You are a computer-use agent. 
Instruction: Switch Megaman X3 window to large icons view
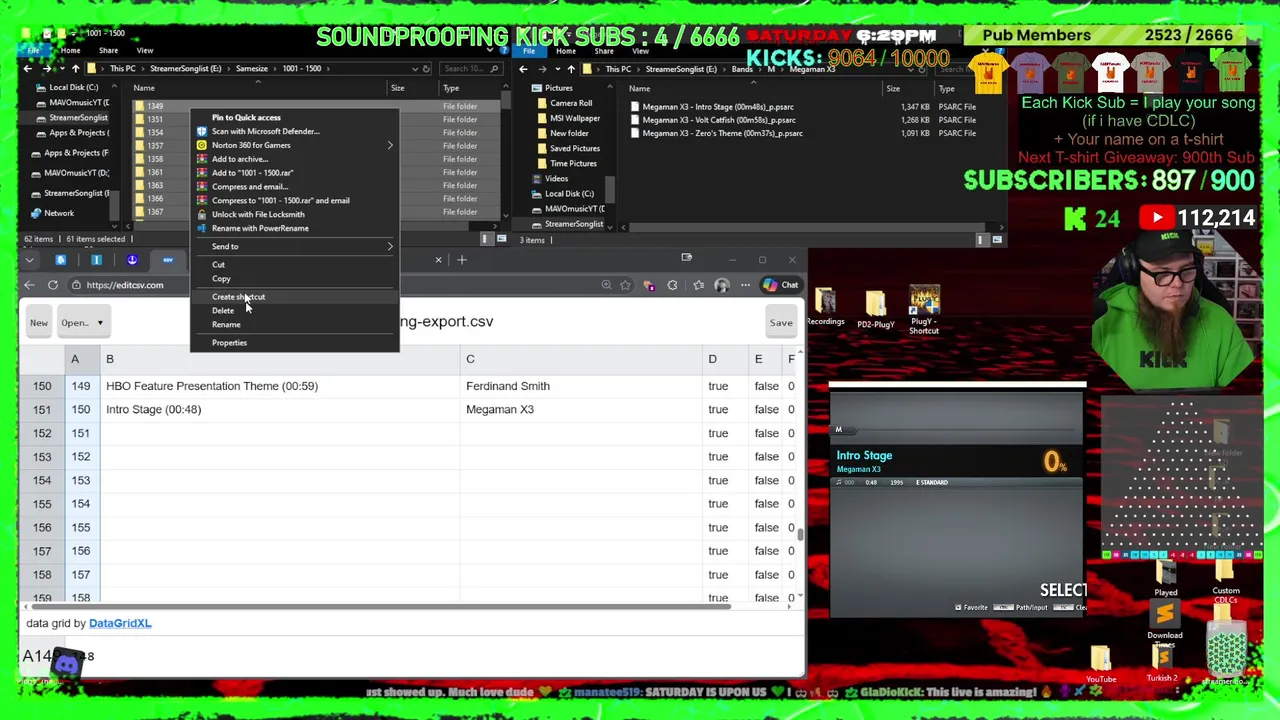[x=997, y=240]
